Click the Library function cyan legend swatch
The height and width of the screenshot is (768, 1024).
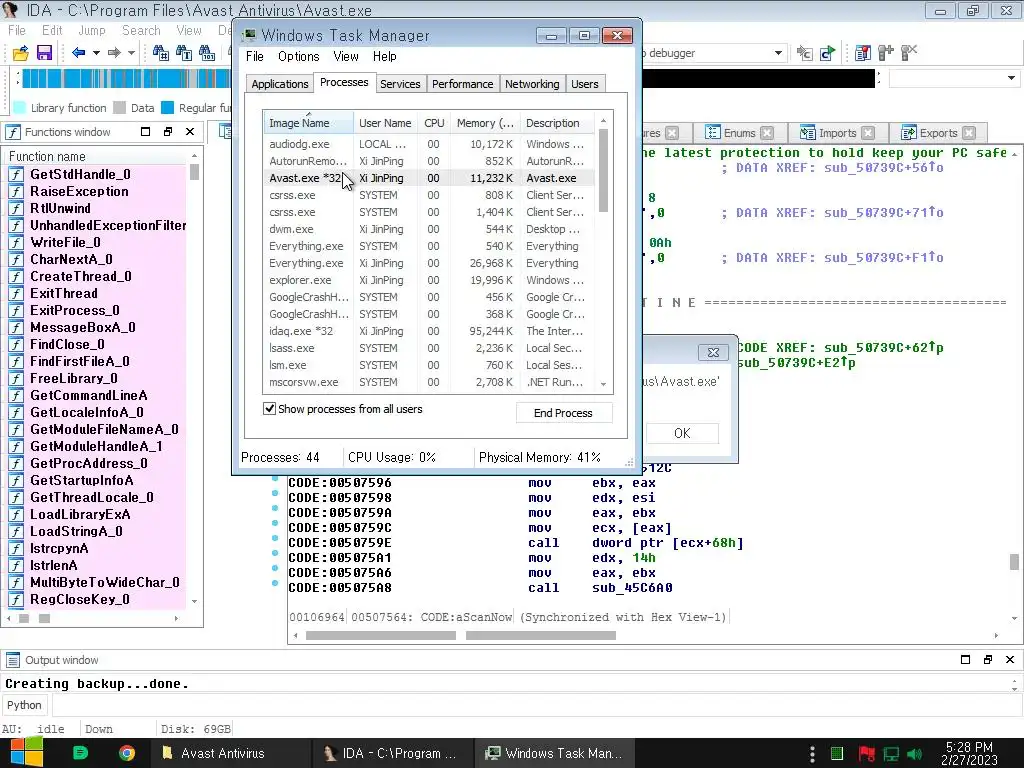(x=20, y=108)
